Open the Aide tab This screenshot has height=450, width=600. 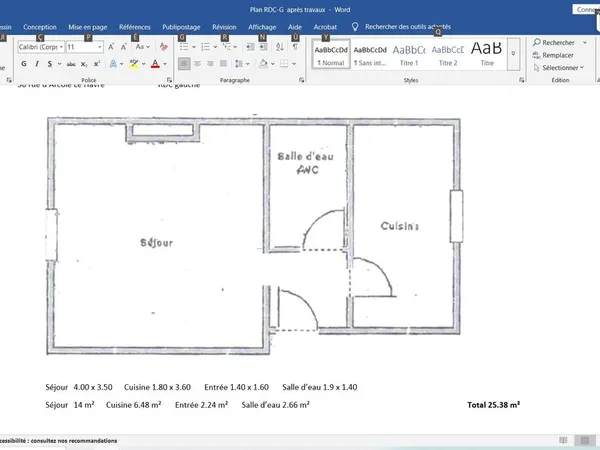coord(295,27)
